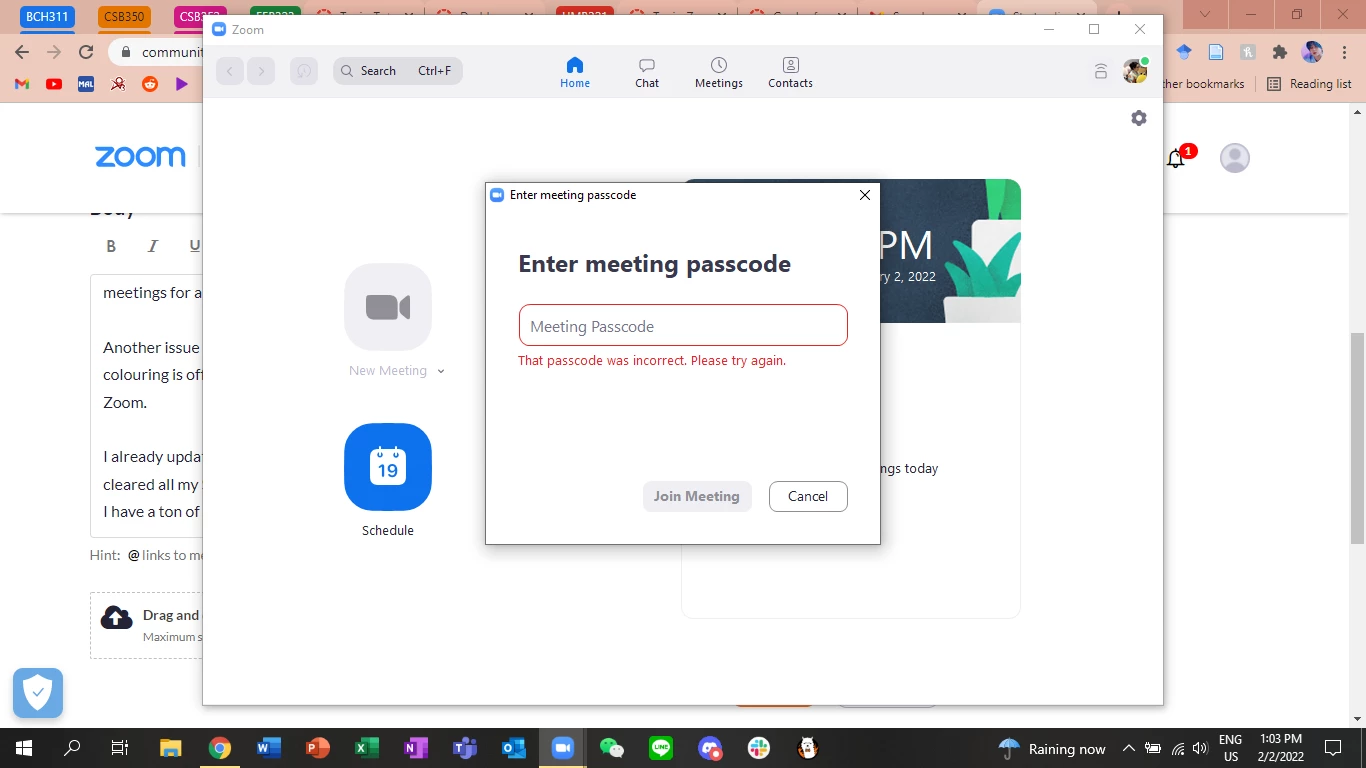This screenshot has height=768, width=1366.
Task: Open the community page user avatar
Action: [x=1235, y=158]
